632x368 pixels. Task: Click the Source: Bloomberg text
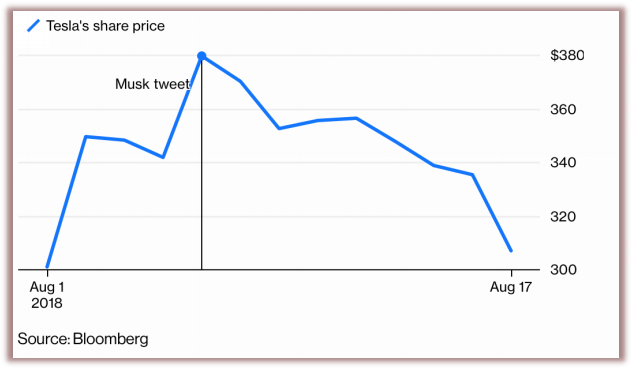tap(83, 339)
